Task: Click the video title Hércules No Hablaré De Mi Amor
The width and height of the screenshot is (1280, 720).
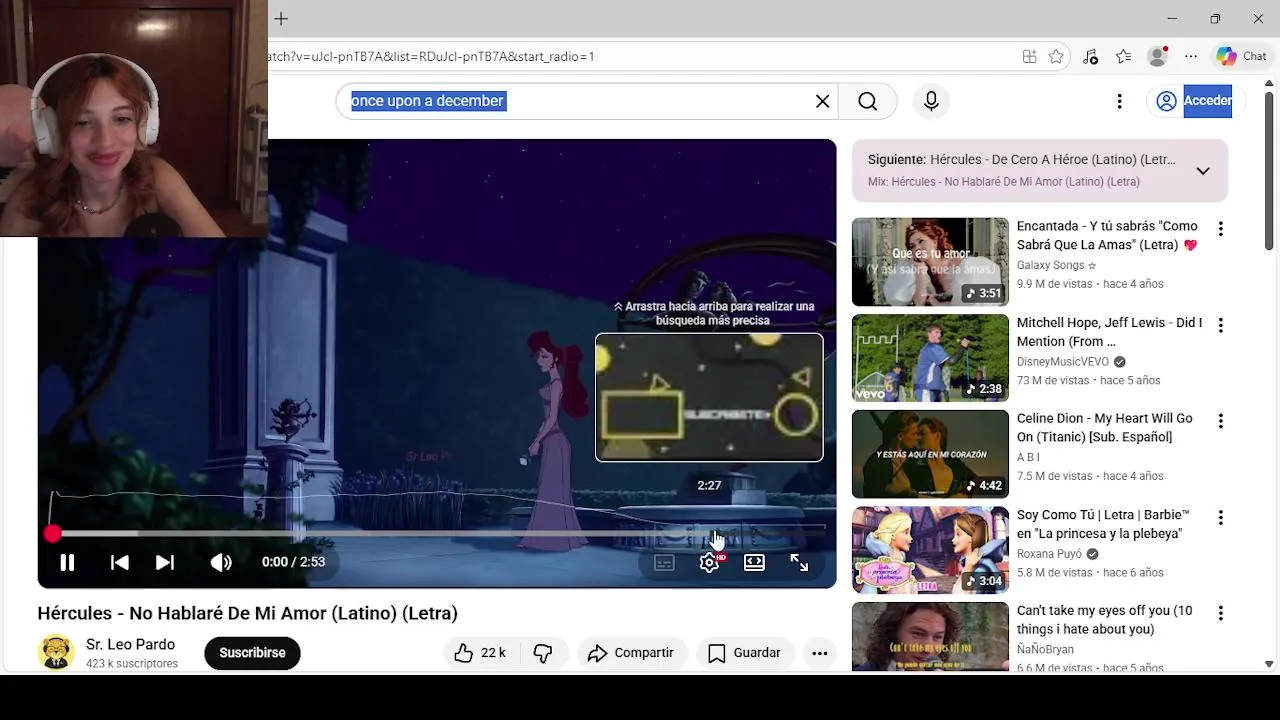Action: [x=247, y=613]
